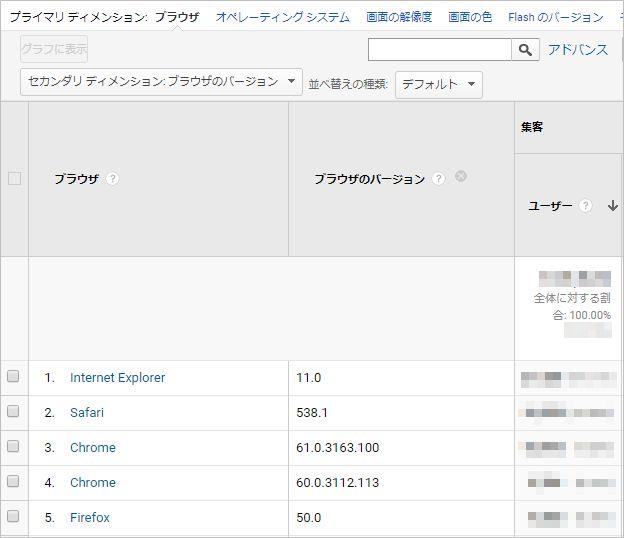The width and height of the screenshot is (624, 538).
Task: Switch to 画面の色 dimension
Action: [x=470, y=17]
